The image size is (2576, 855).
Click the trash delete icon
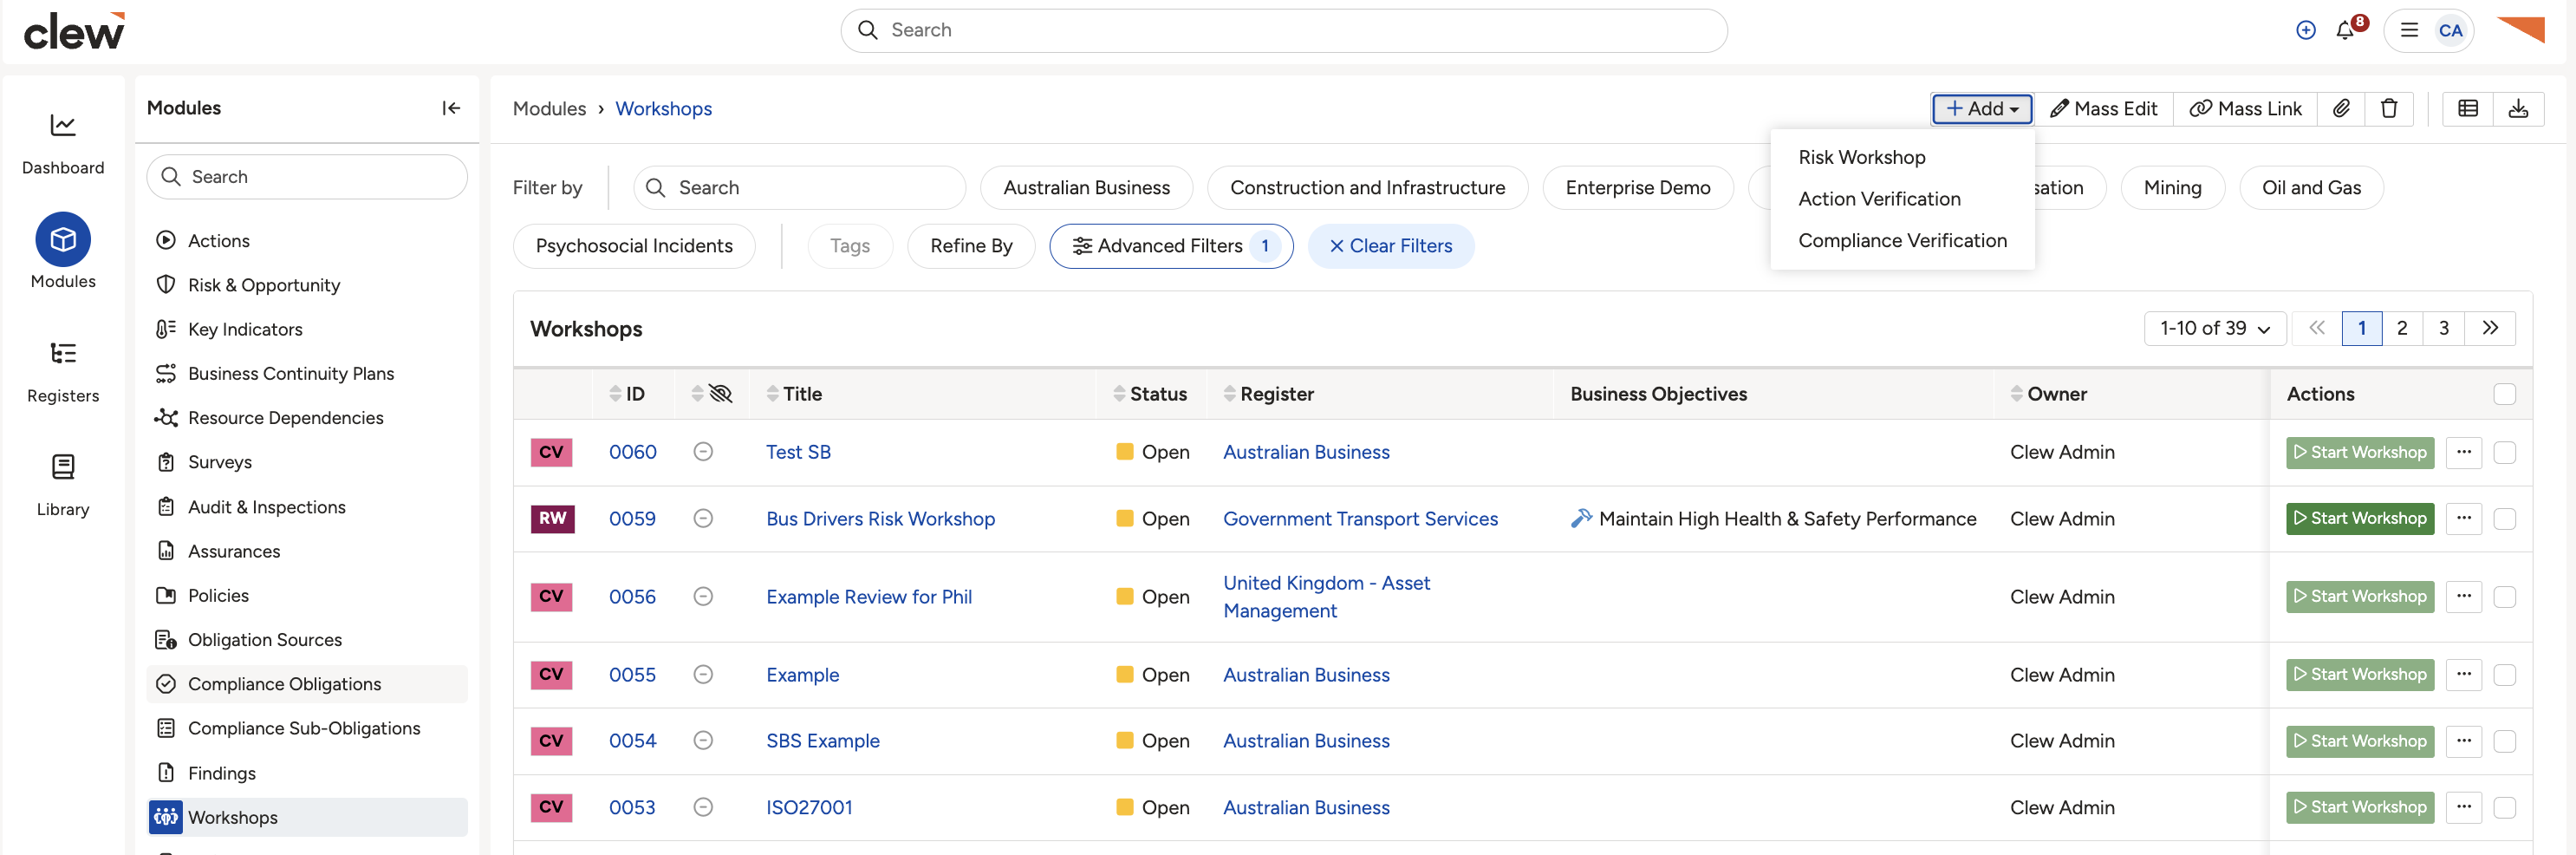click(x=2389, y=108)
